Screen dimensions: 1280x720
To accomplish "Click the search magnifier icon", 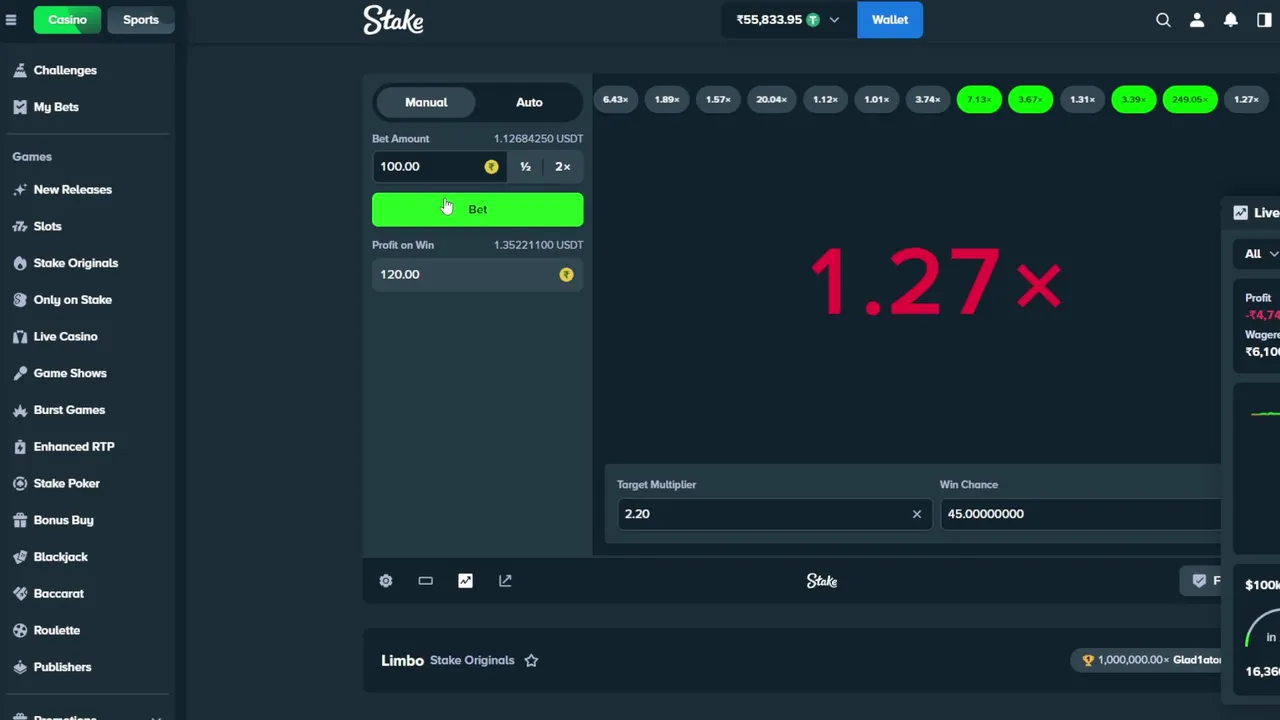I will tap(1163, 20).
